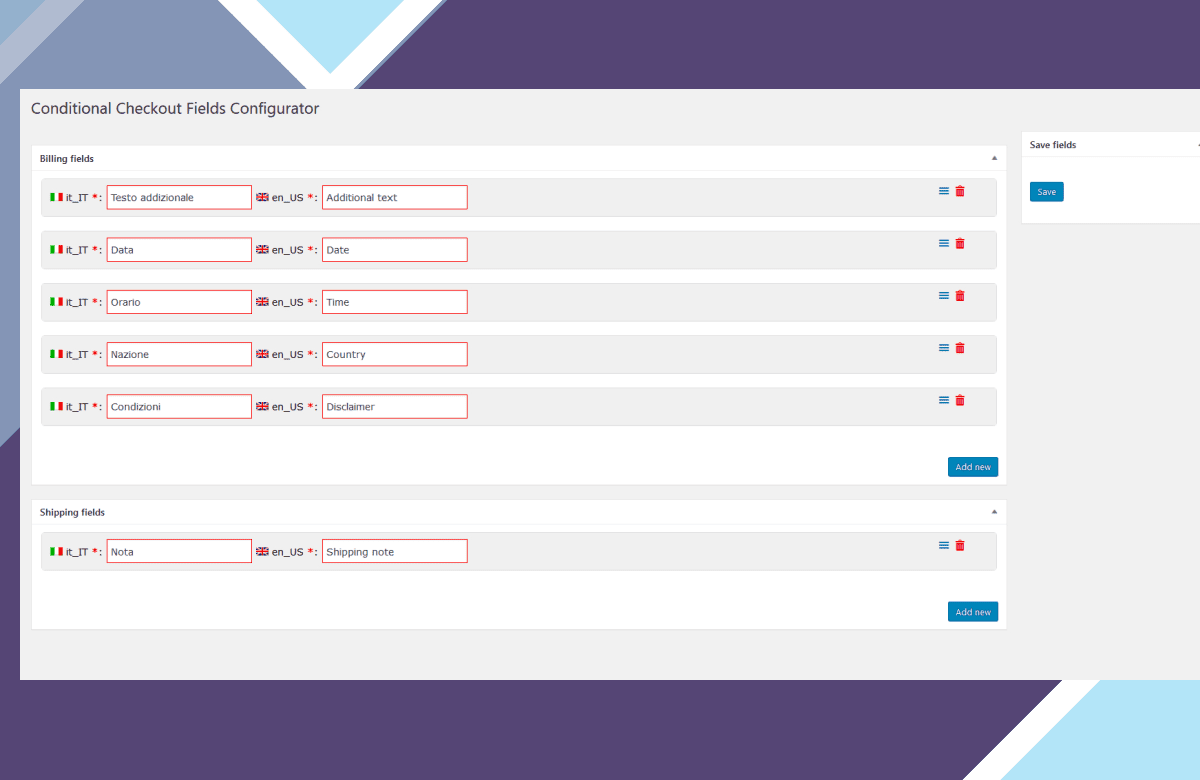Remove the Nazione / Country field
Viewport: 1200px width, 780px height.
pyautogui.click(x=960, y=348)
